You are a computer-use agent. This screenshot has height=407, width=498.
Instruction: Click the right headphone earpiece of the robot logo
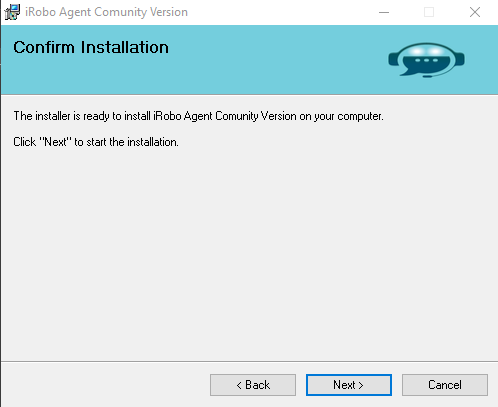[460, 59]
